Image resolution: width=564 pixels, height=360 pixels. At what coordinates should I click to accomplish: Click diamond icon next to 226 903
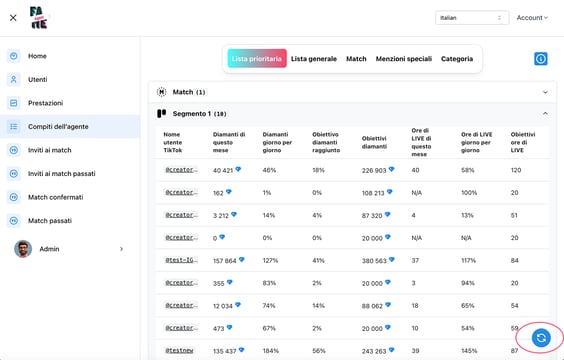pyautogui.click(x=391, y=169)
